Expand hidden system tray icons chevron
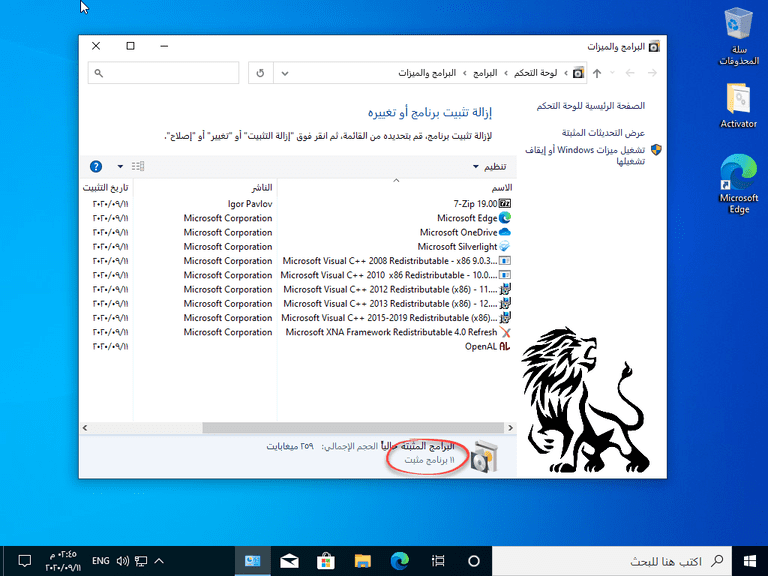 (x=159, y=561)
